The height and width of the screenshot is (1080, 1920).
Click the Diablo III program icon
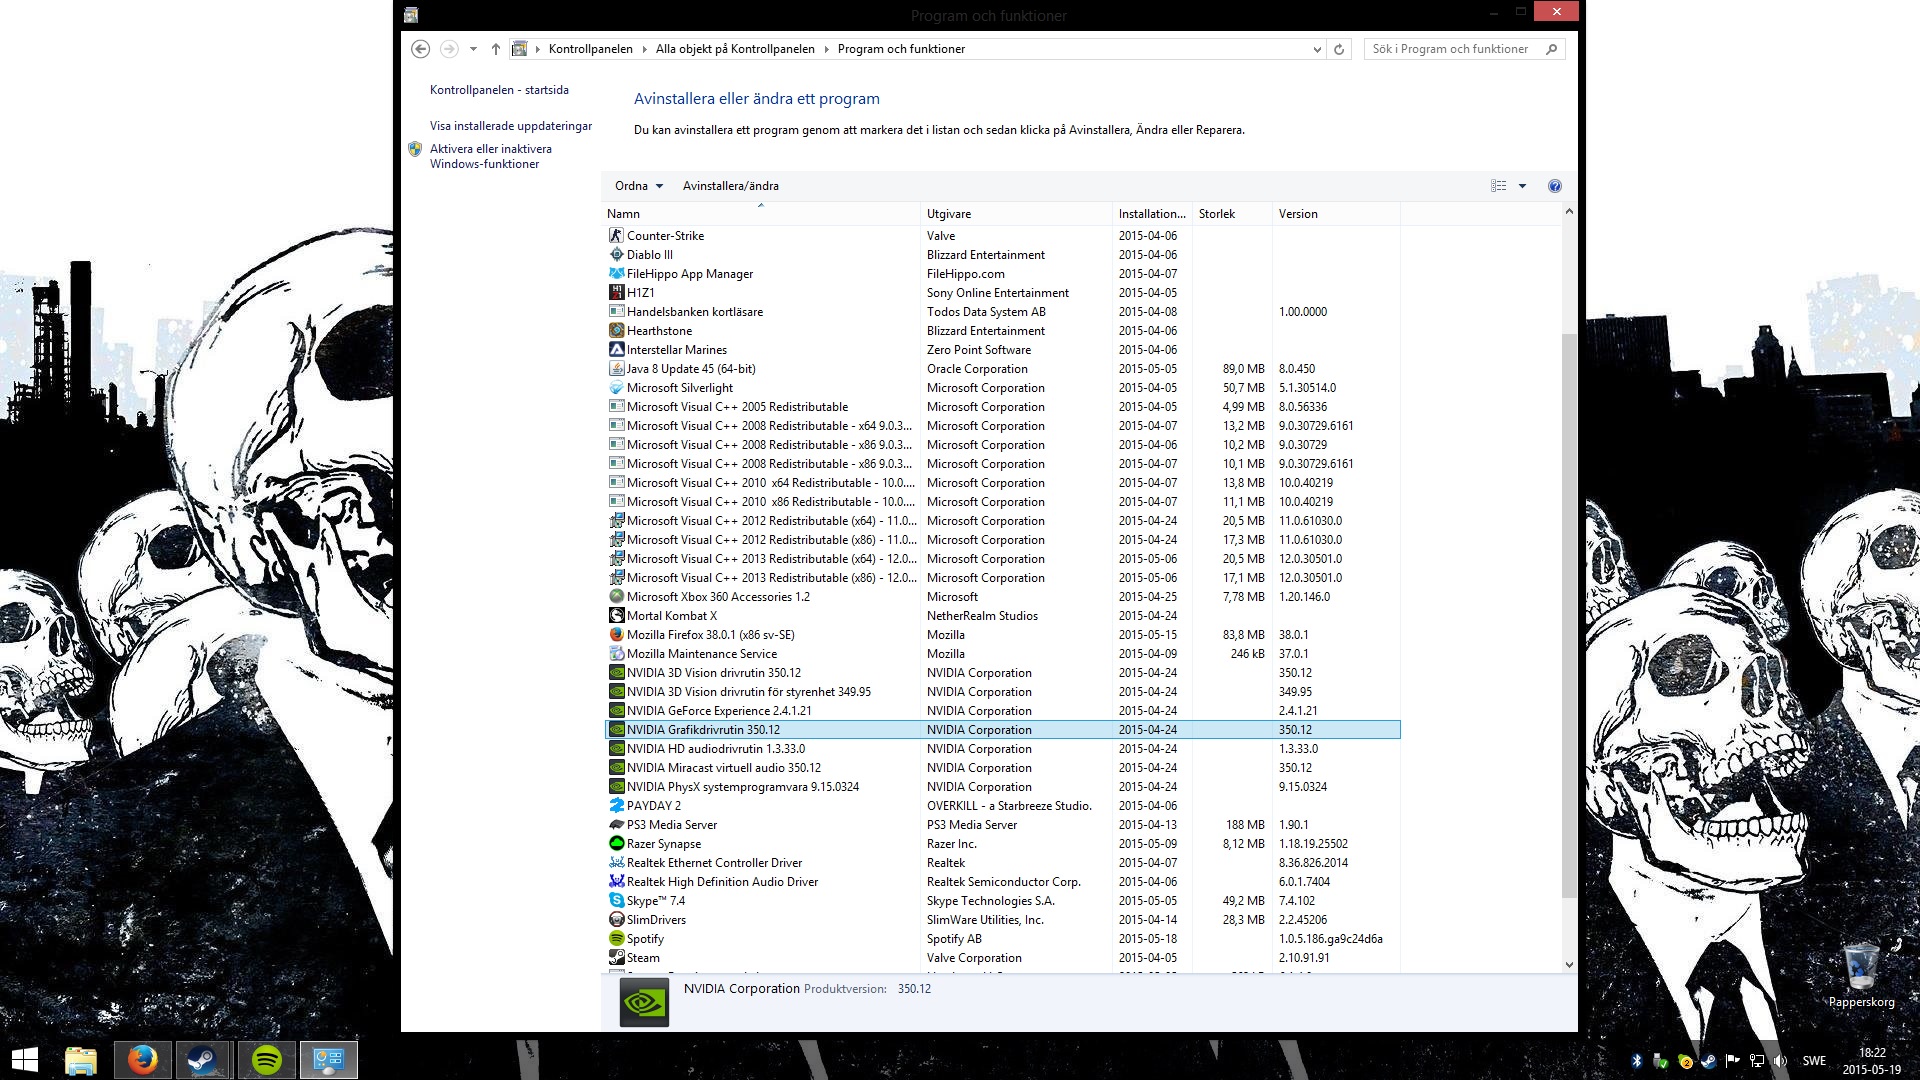tap(616, 255)
